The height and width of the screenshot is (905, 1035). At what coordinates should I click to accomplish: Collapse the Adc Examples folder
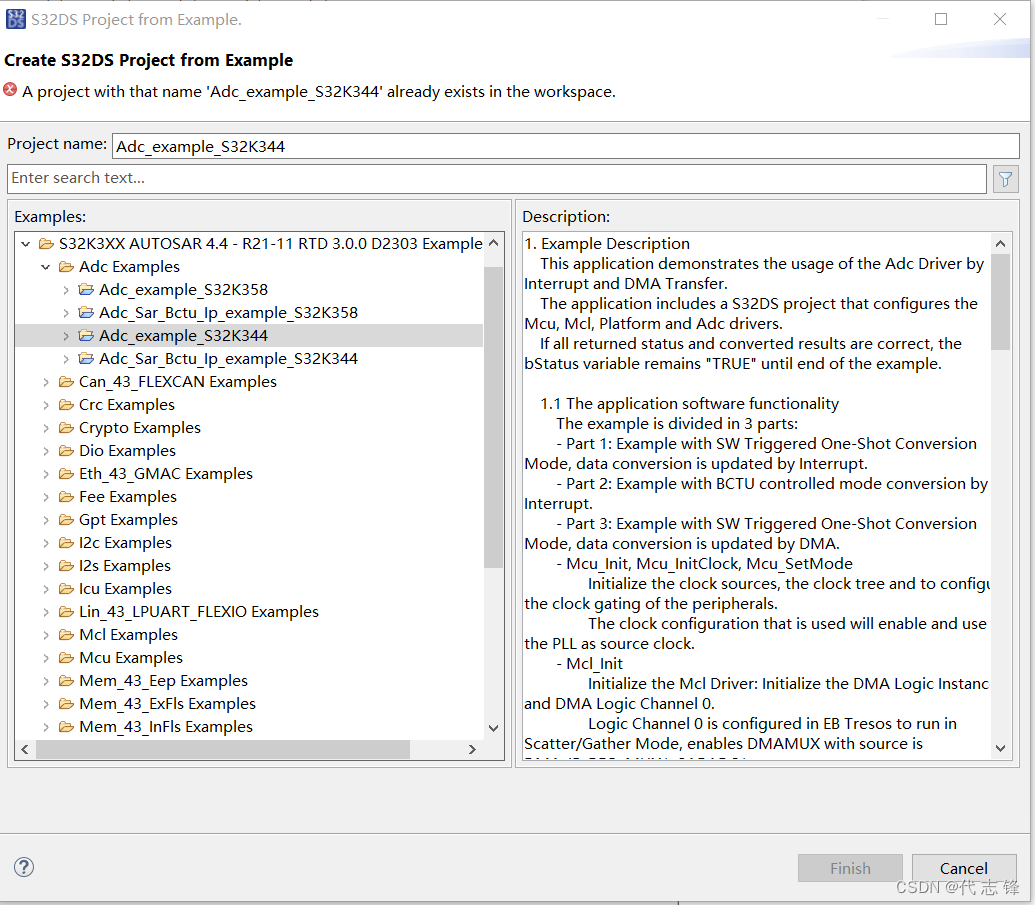coord(46,267)
